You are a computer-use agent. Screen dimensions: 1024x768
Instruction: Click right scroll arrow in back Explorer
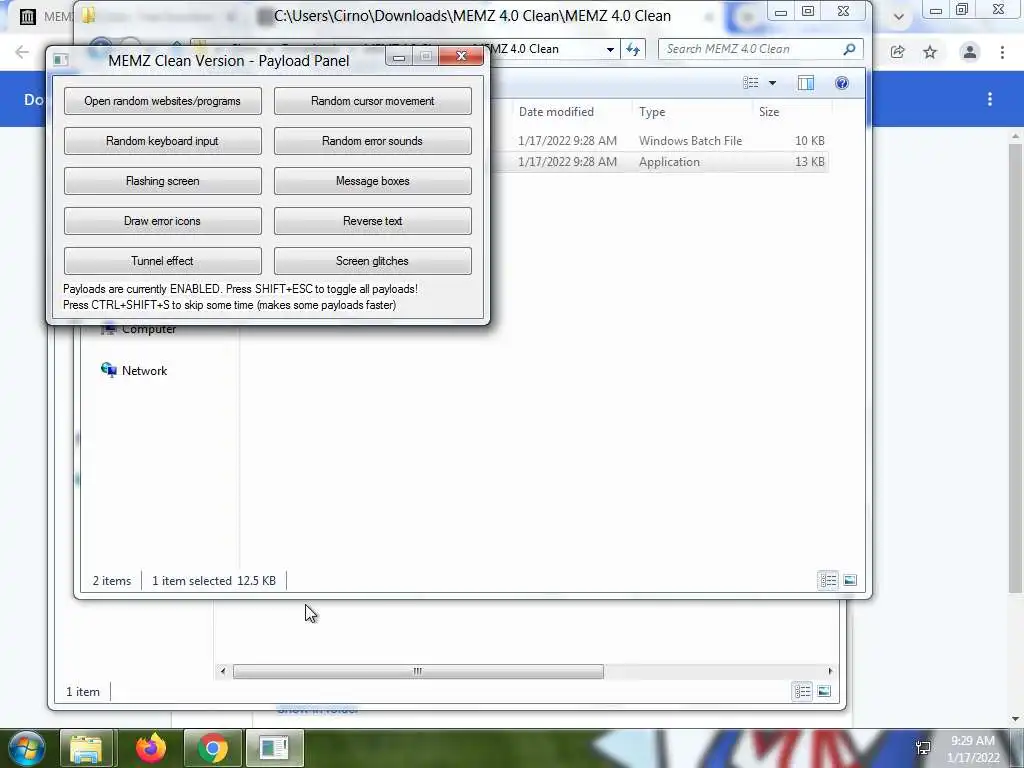(830, 671)
